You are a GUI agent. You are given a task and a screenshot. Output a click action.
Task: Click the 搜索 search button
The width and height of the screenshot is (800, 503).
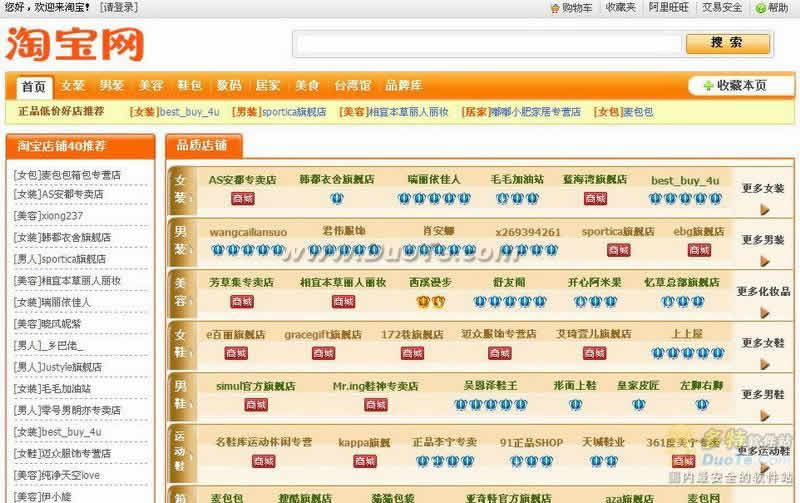[728, 43]
